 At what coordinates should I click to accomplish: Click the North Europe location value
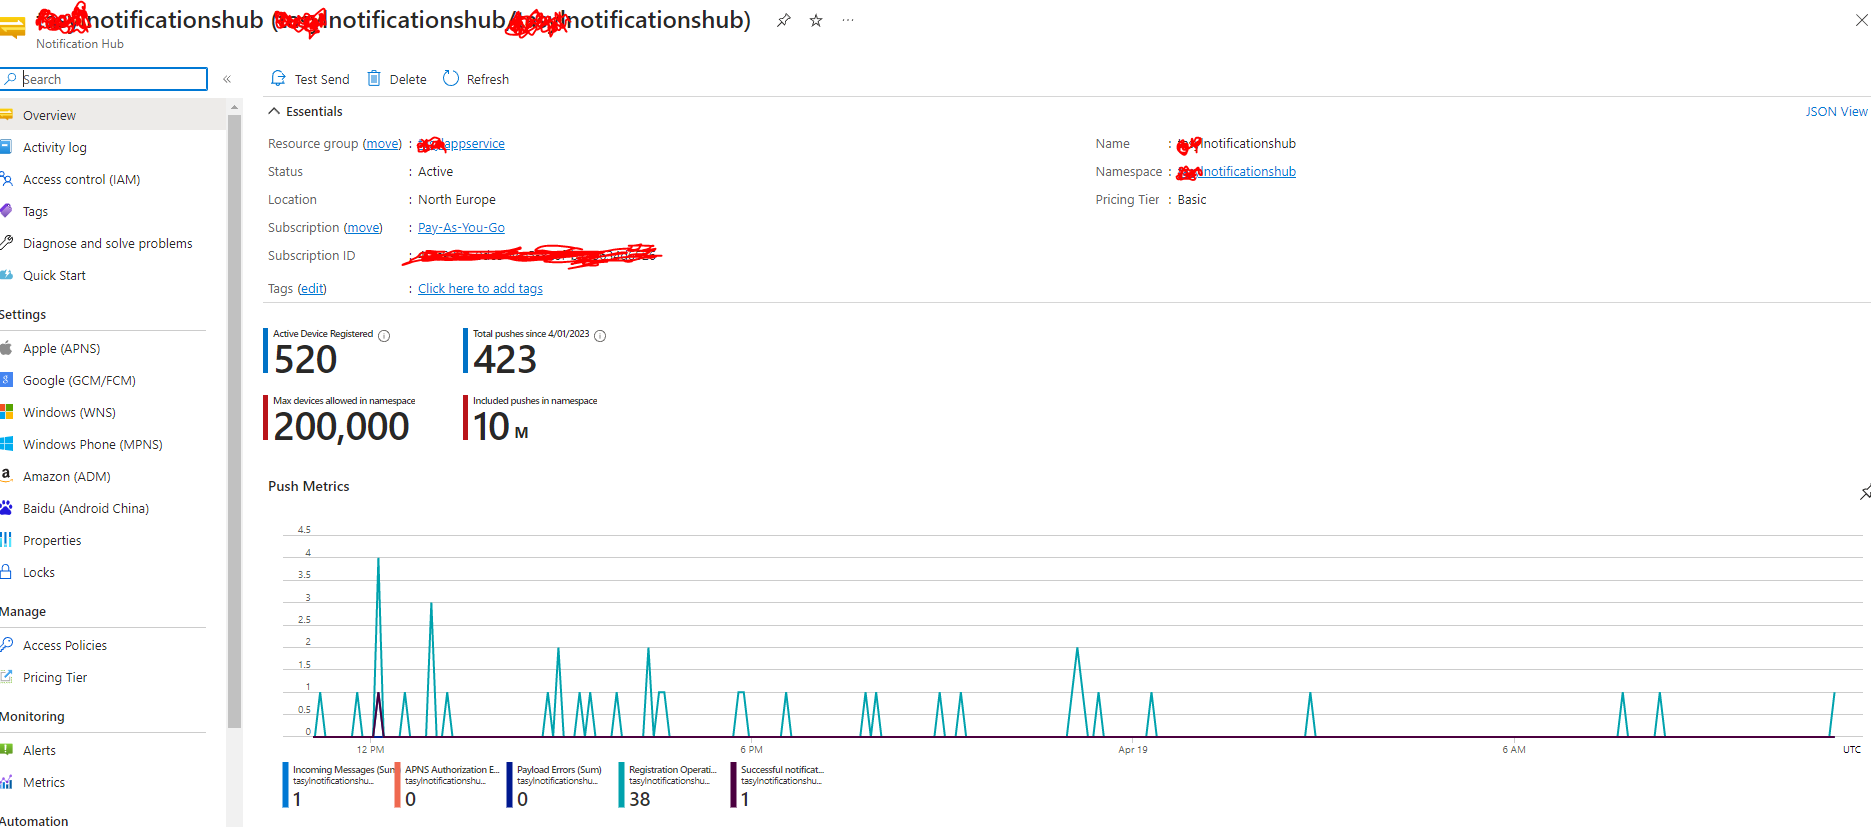(457, 200)
